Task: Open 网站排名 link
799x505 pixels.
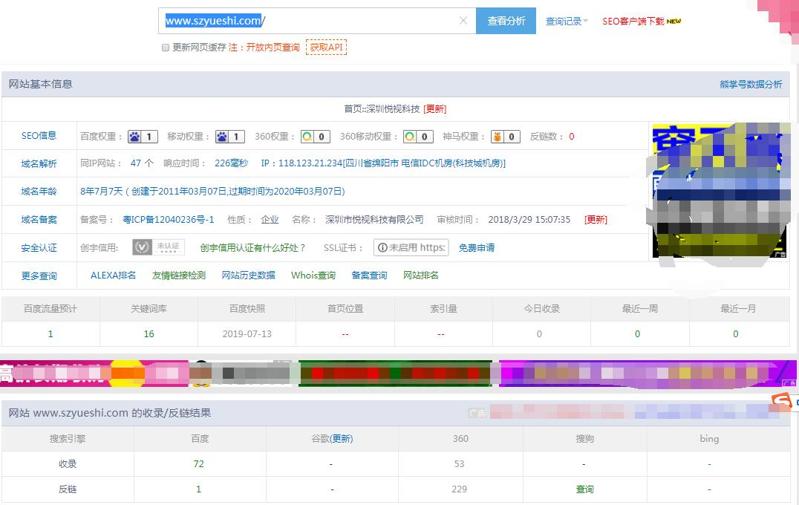Action: [420, 275]
